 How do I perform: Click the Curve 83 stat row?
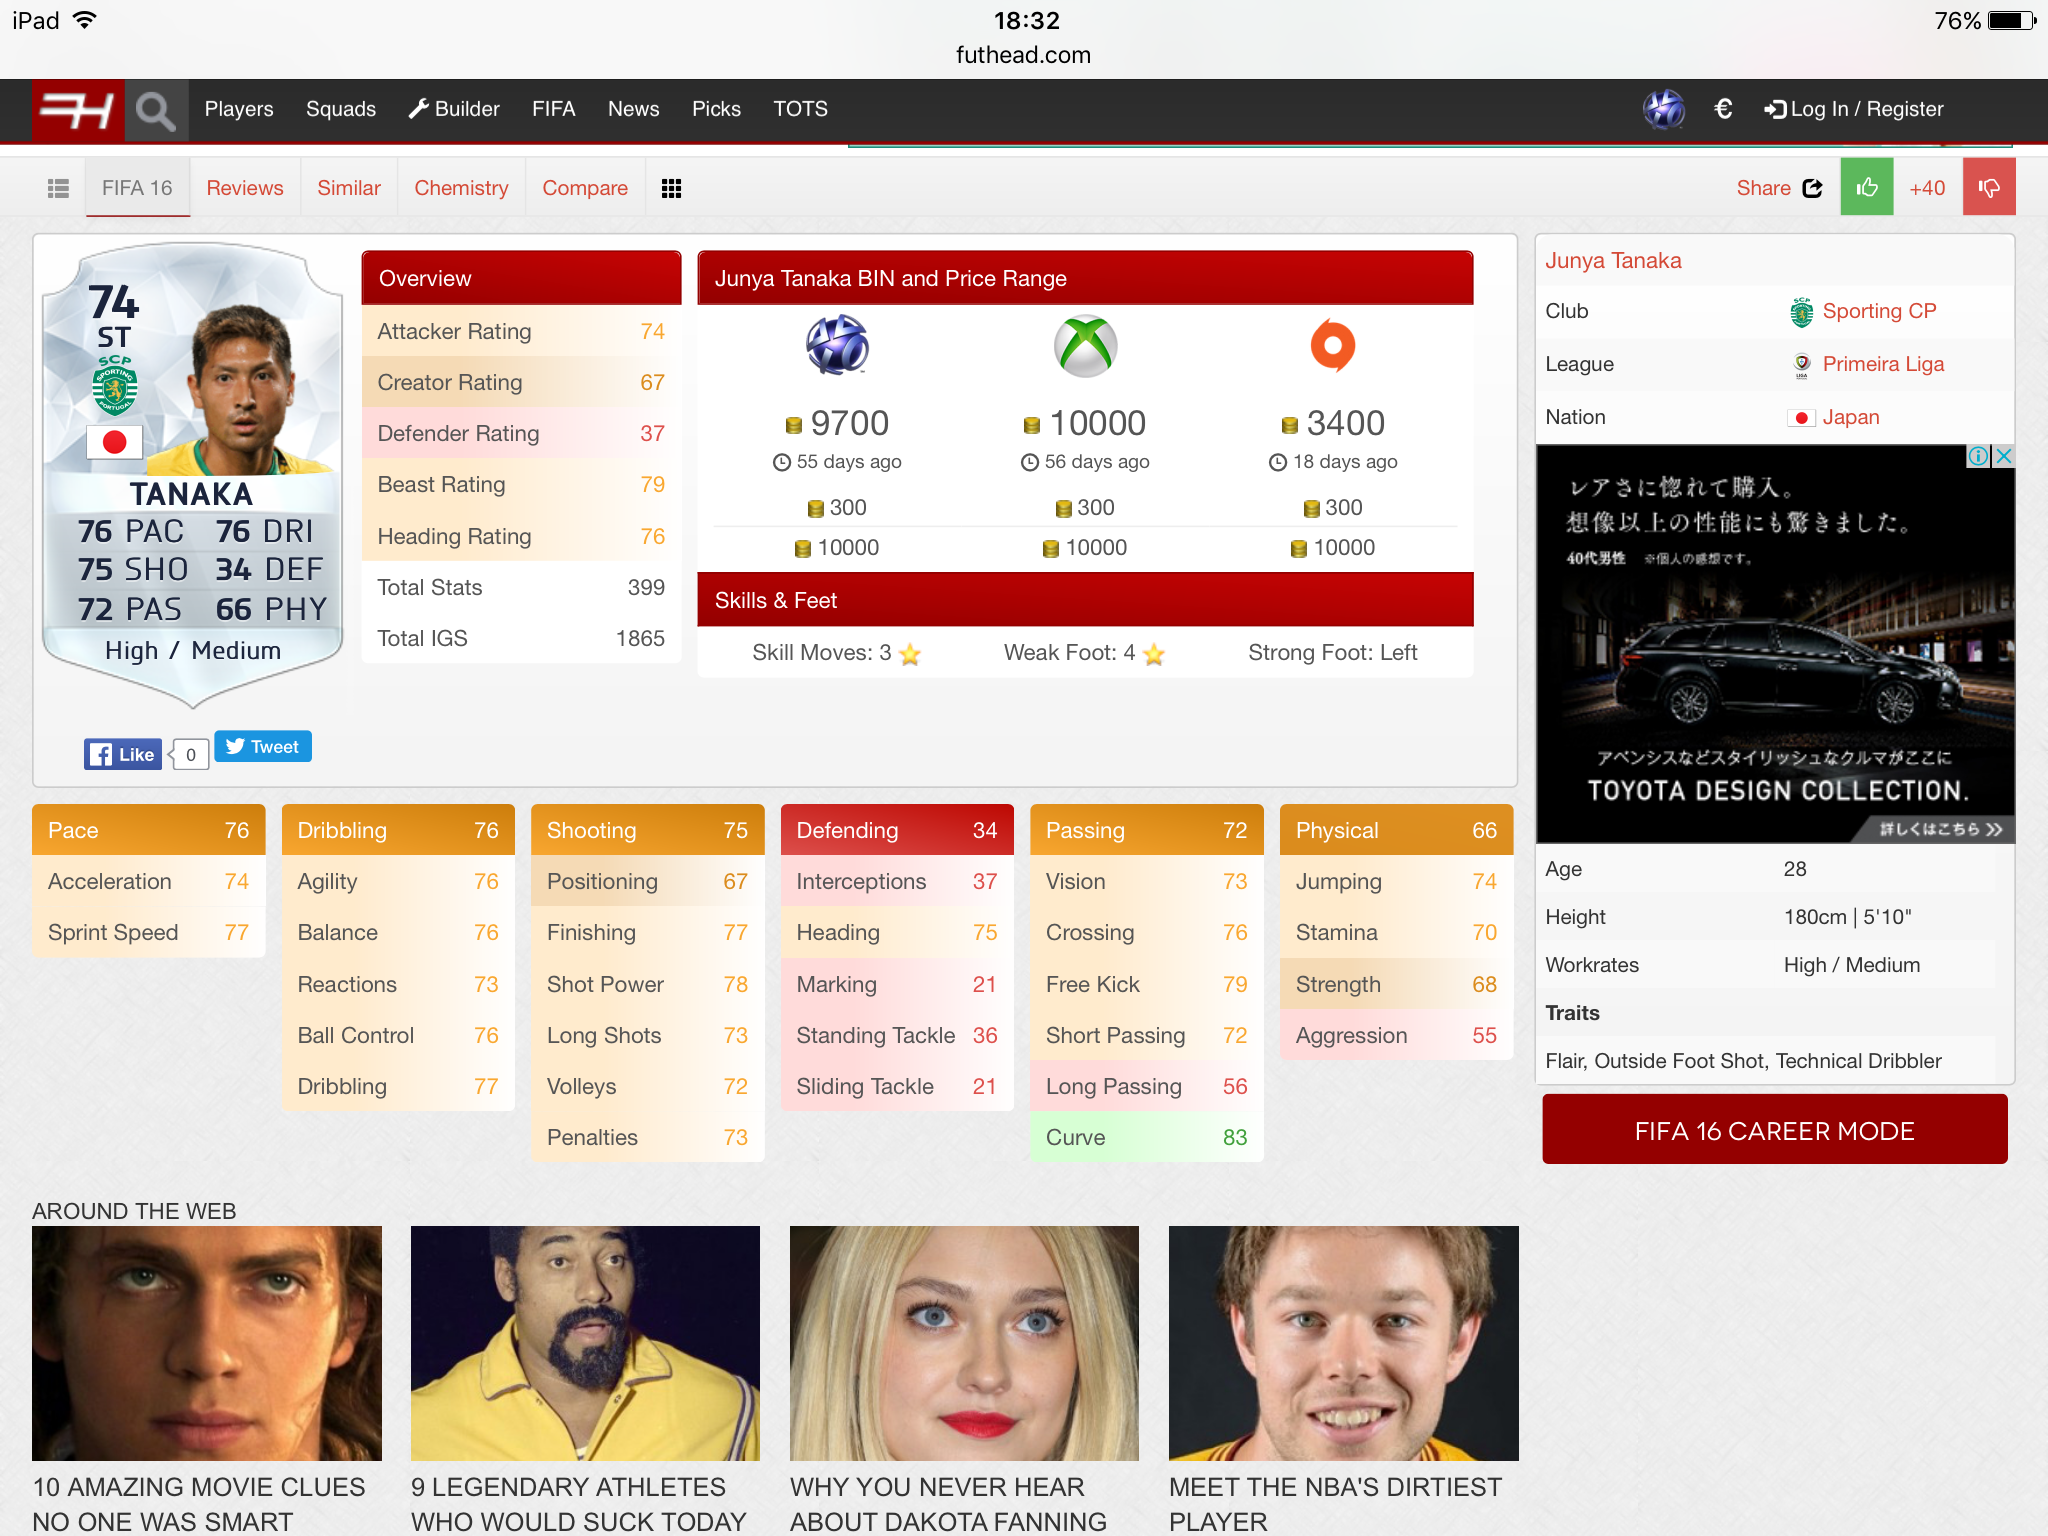[x=1147, y=1137]
